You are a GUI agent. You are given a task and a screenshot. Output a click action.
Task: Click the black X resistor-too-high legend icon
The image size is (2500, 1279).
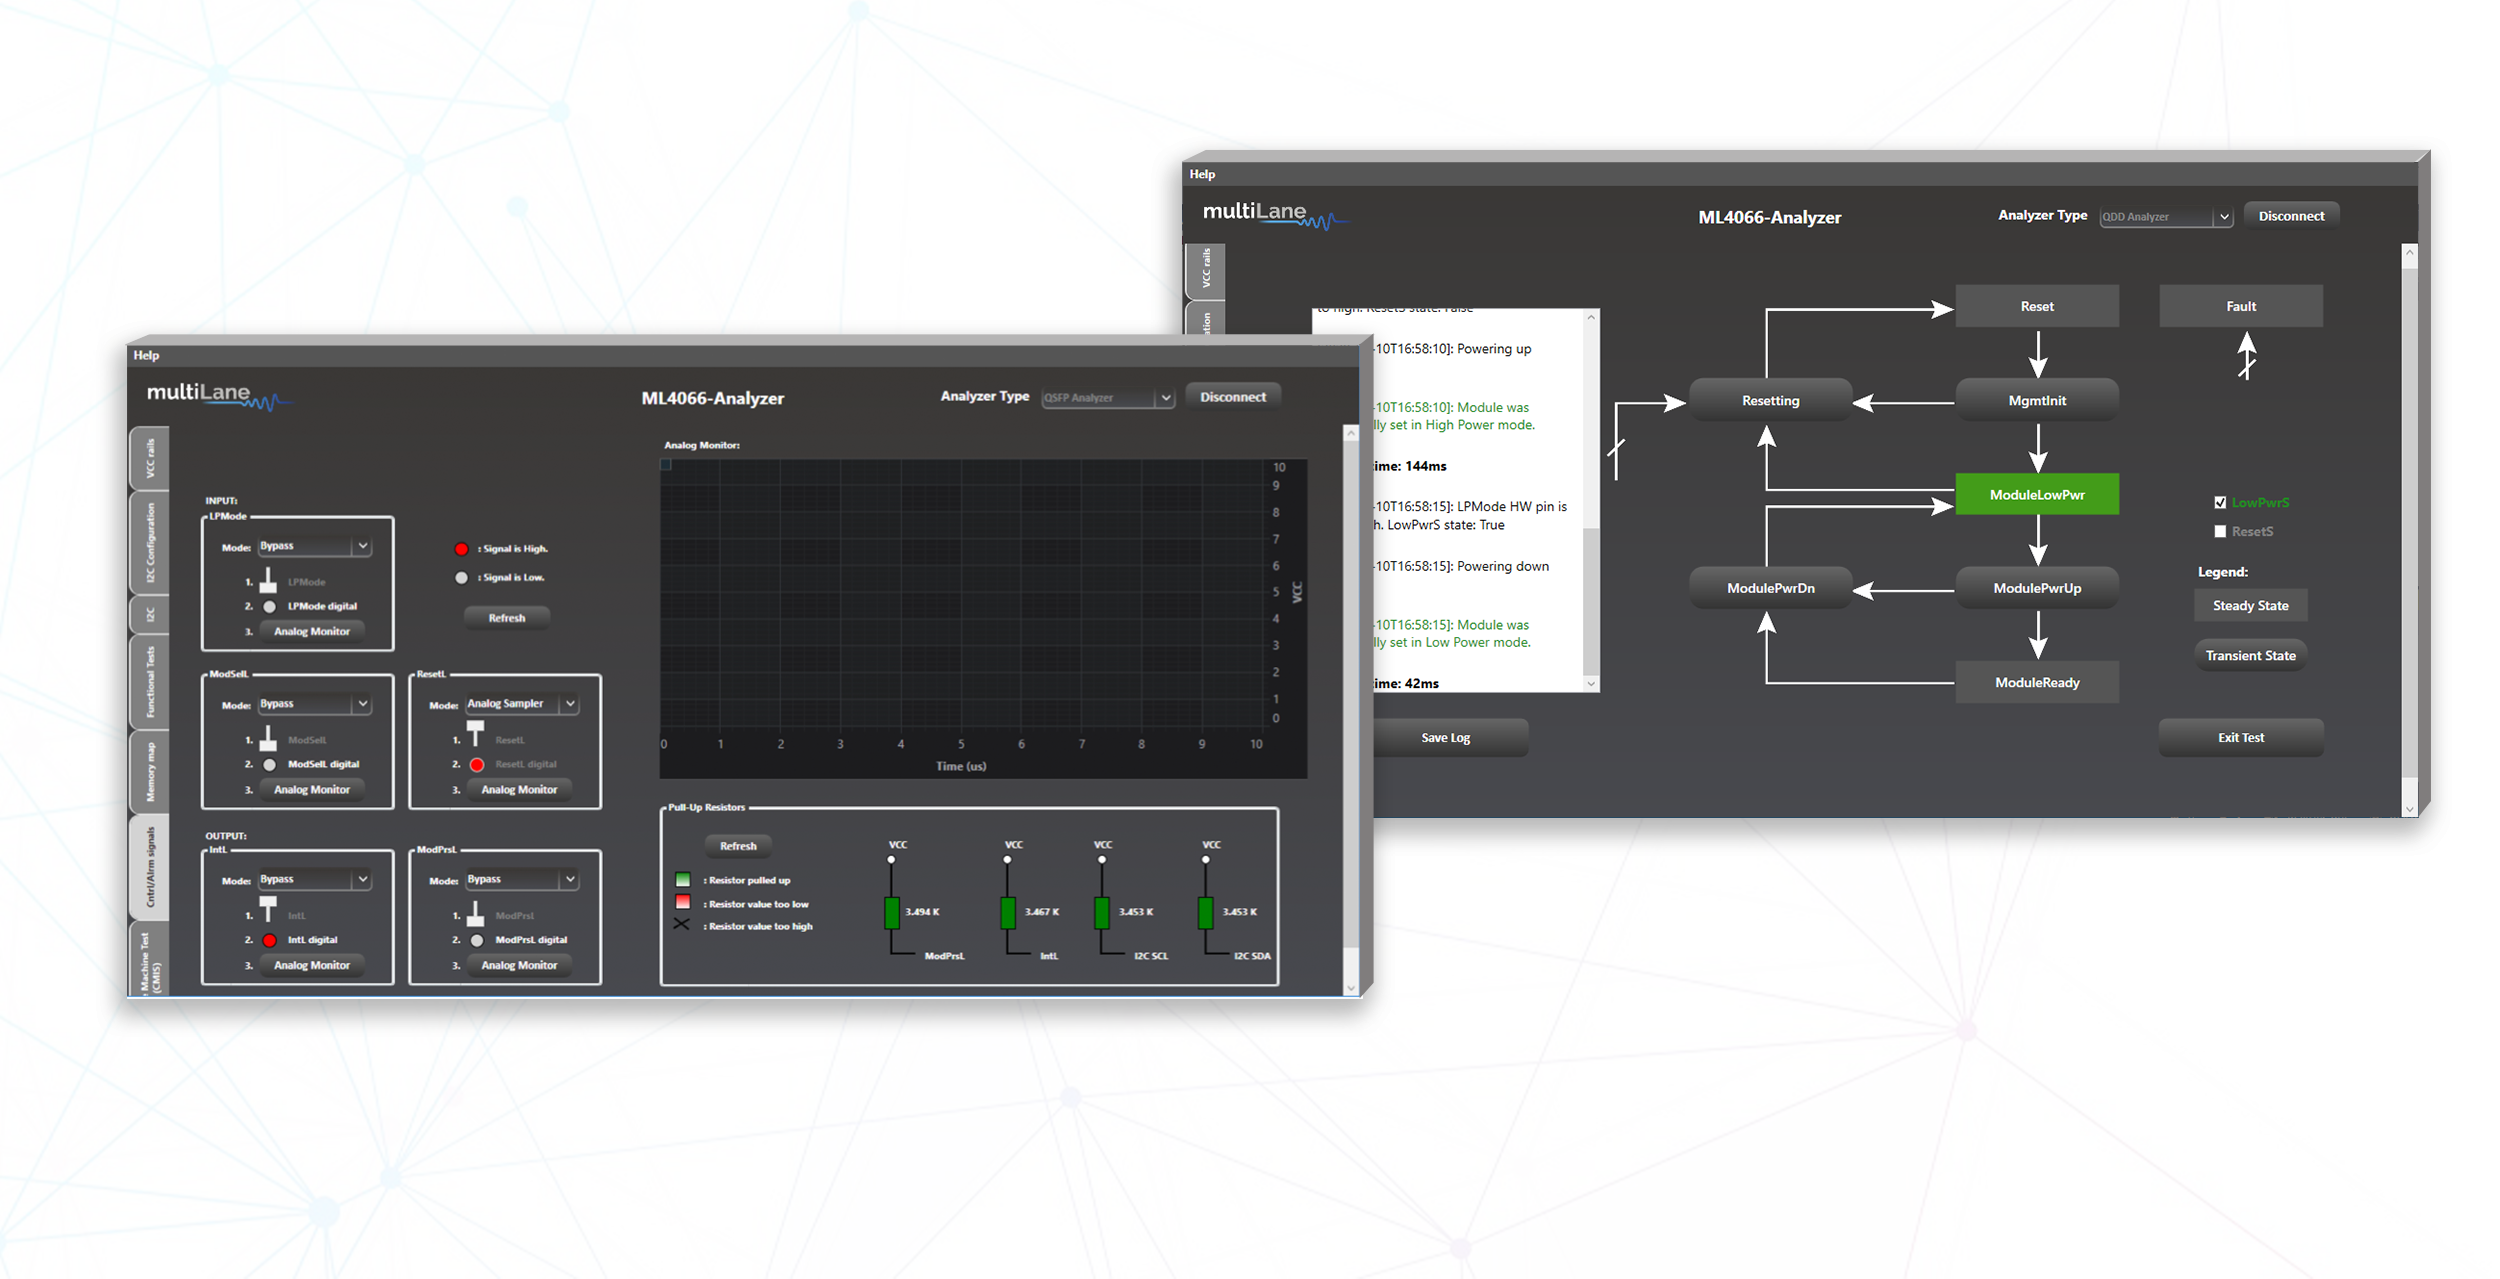(x=682, y=925)
